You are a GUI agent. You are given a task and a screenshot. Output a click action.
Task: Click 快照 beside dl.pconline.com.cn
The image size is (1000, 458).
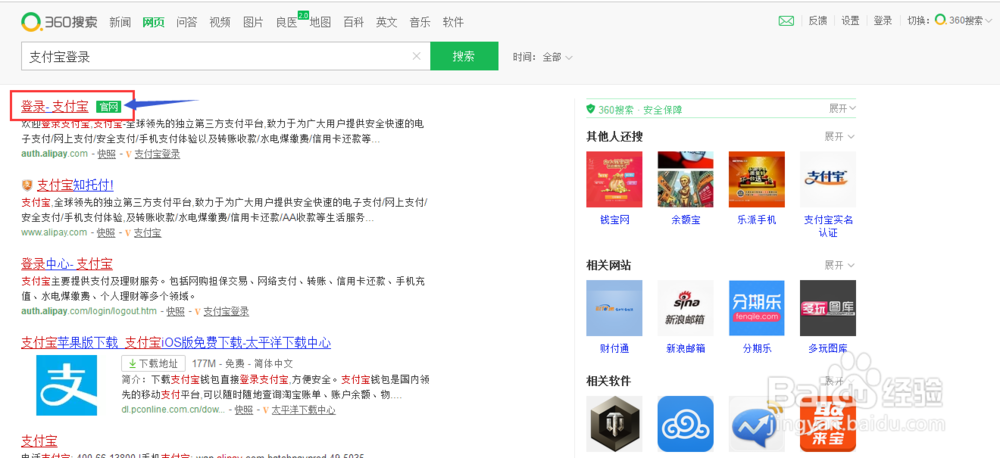tap(244, 410)
